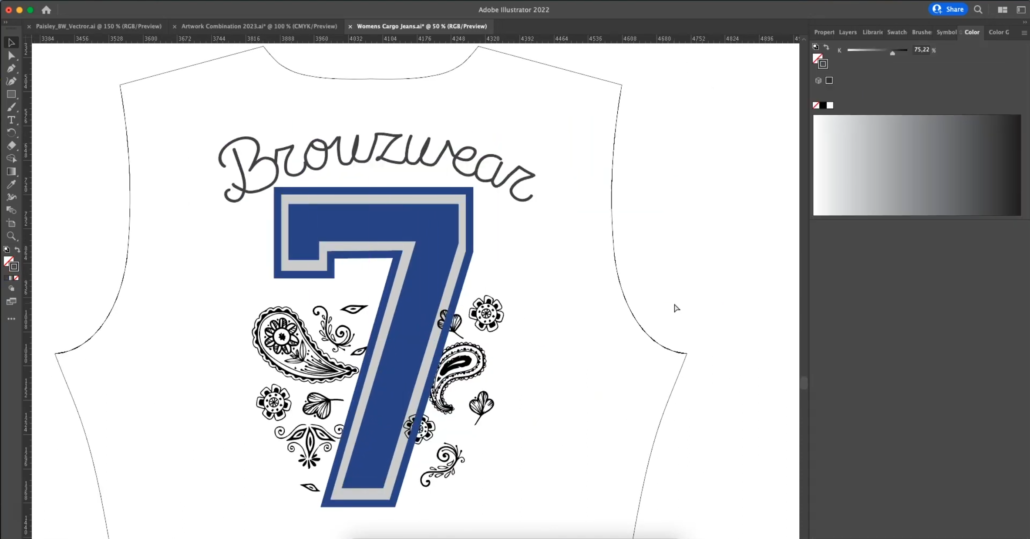Click the Home icon in title bar
Viewport: 1030px width, 539px height.
(46, 9)
